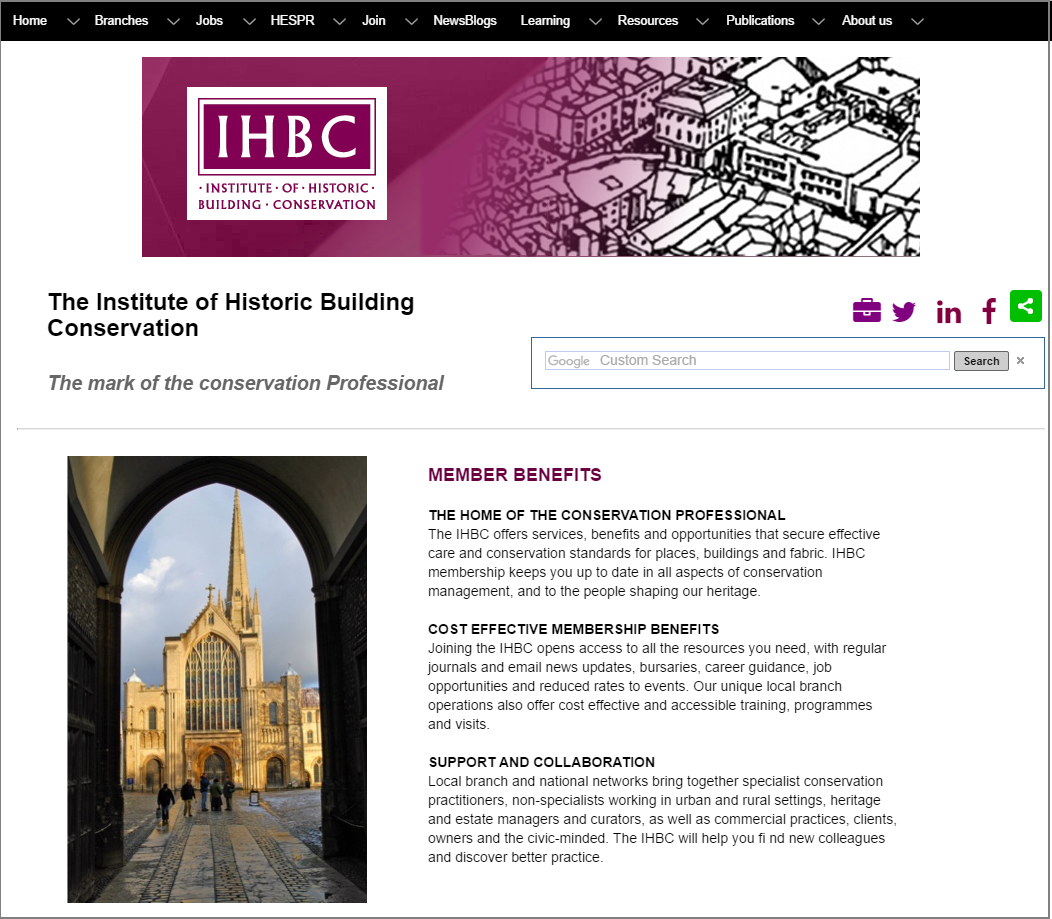The image size is (1052, 919).
Task: Click the IHBC logo in banner
Action: (287, 154)
